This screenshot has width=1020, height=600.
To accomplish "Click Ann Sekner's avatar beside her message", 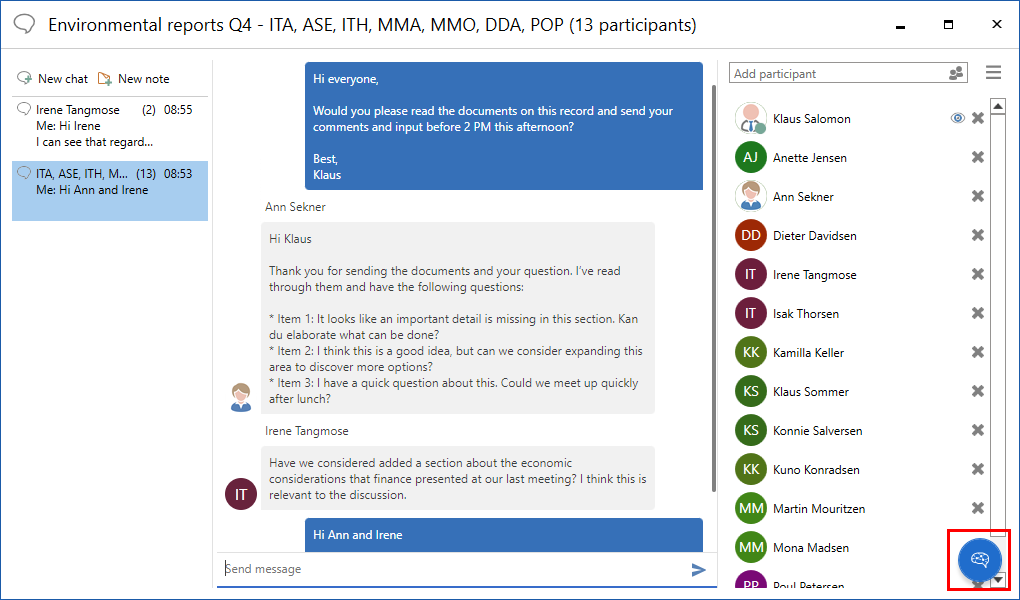I will 241,397.
